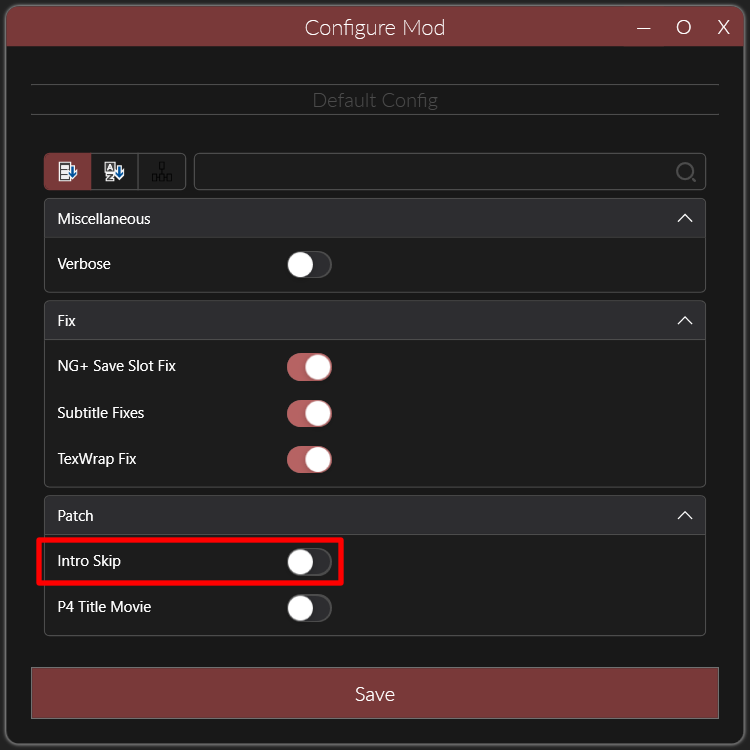Select the tree hierarchy view icon
This screenshot has height=750, width=750.
162,171
